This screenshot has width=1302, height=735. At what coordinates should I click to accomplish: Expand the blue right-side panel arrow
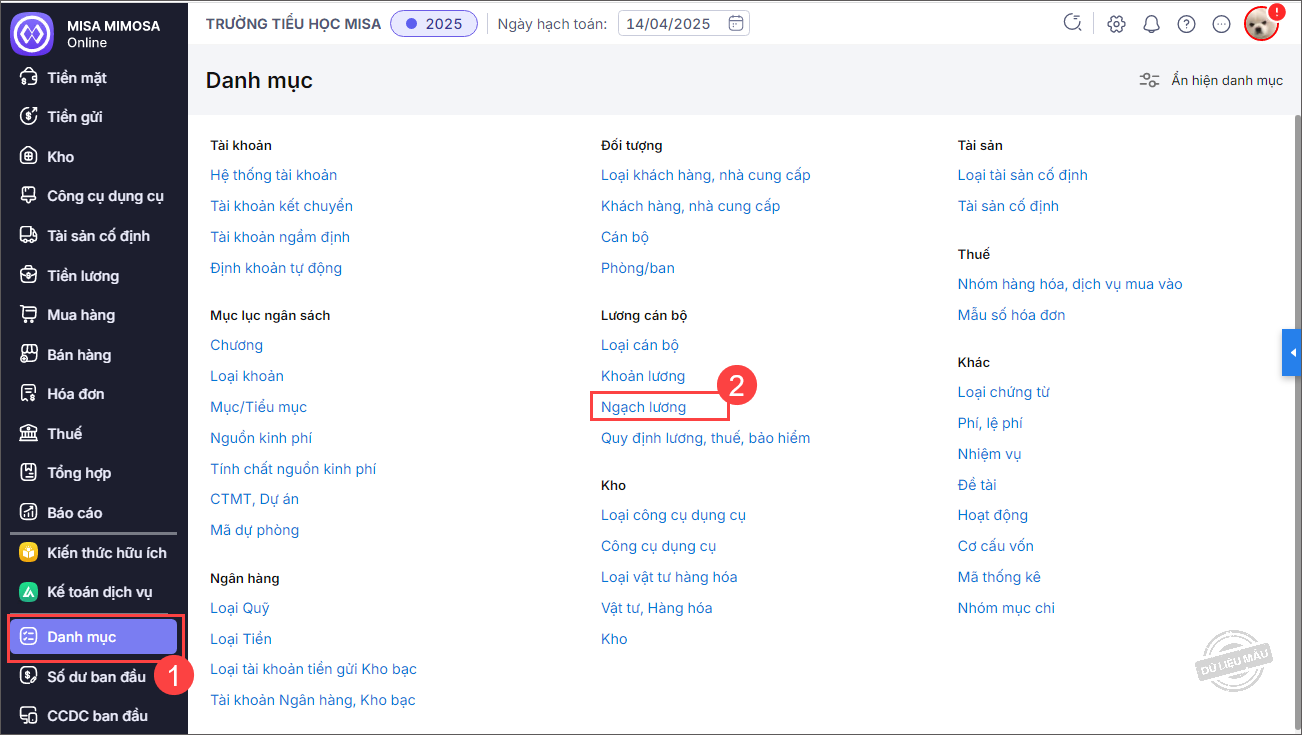[1292, 353]
